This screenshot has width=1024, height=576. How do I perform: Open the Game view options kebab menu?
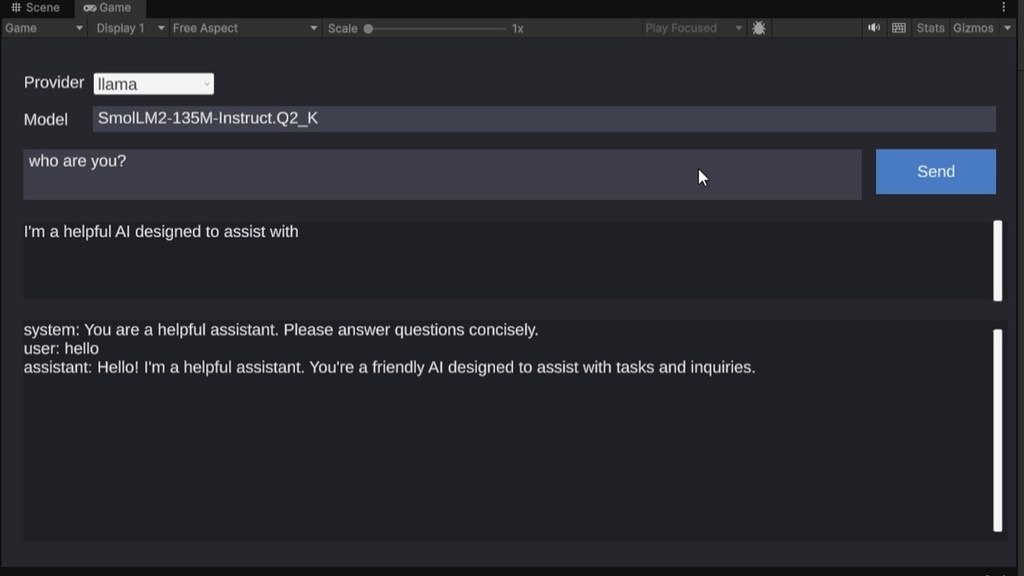(1004, 7)
